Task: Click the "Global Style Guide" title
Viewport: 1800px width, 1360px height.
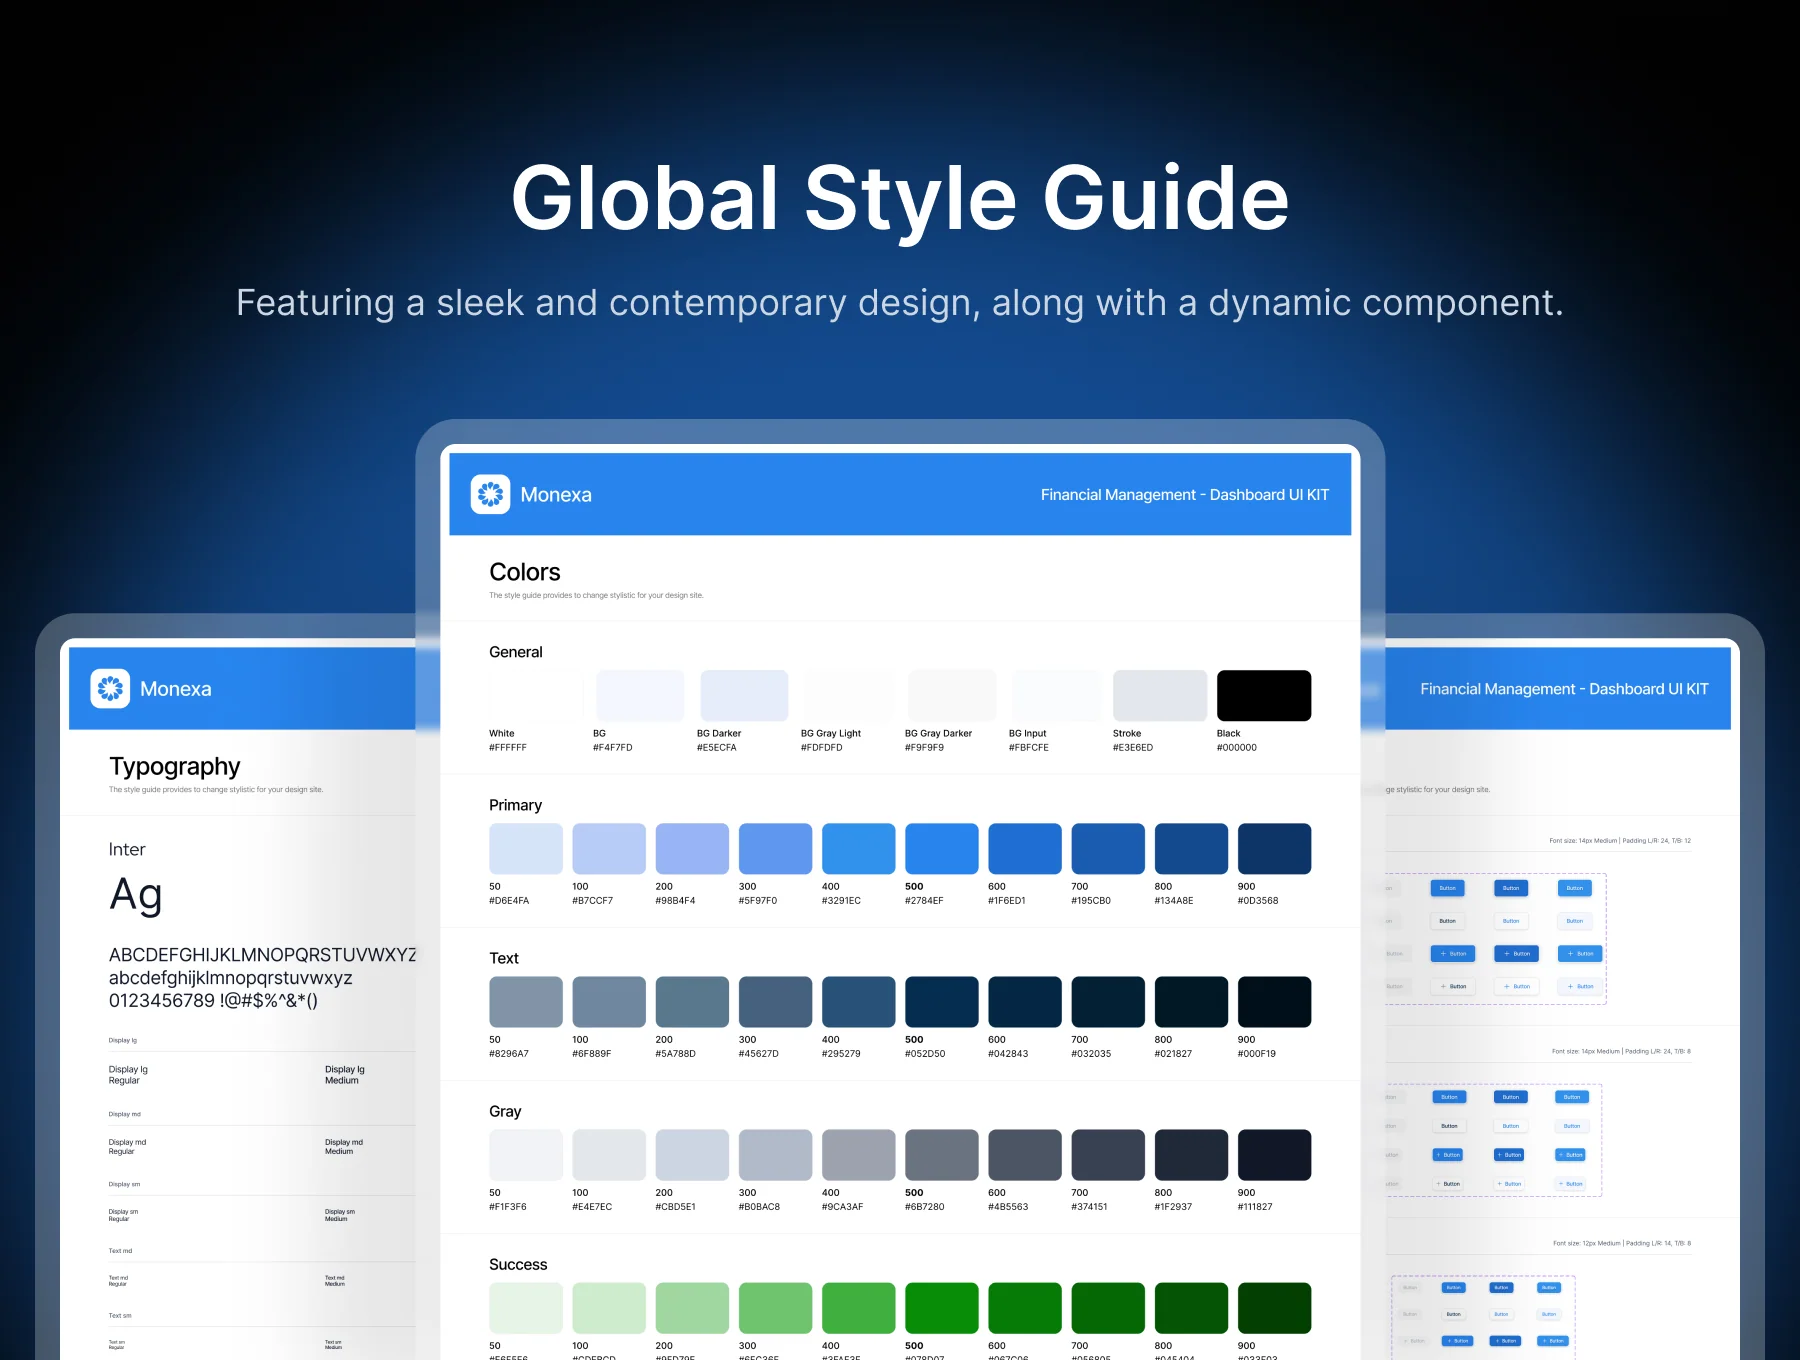Action: (900, 200)
